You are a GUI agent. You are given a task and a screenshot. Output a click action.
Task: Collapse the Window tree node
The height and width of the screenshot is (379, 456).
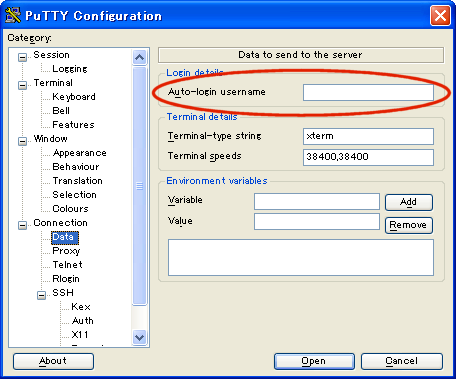(22, 141)
